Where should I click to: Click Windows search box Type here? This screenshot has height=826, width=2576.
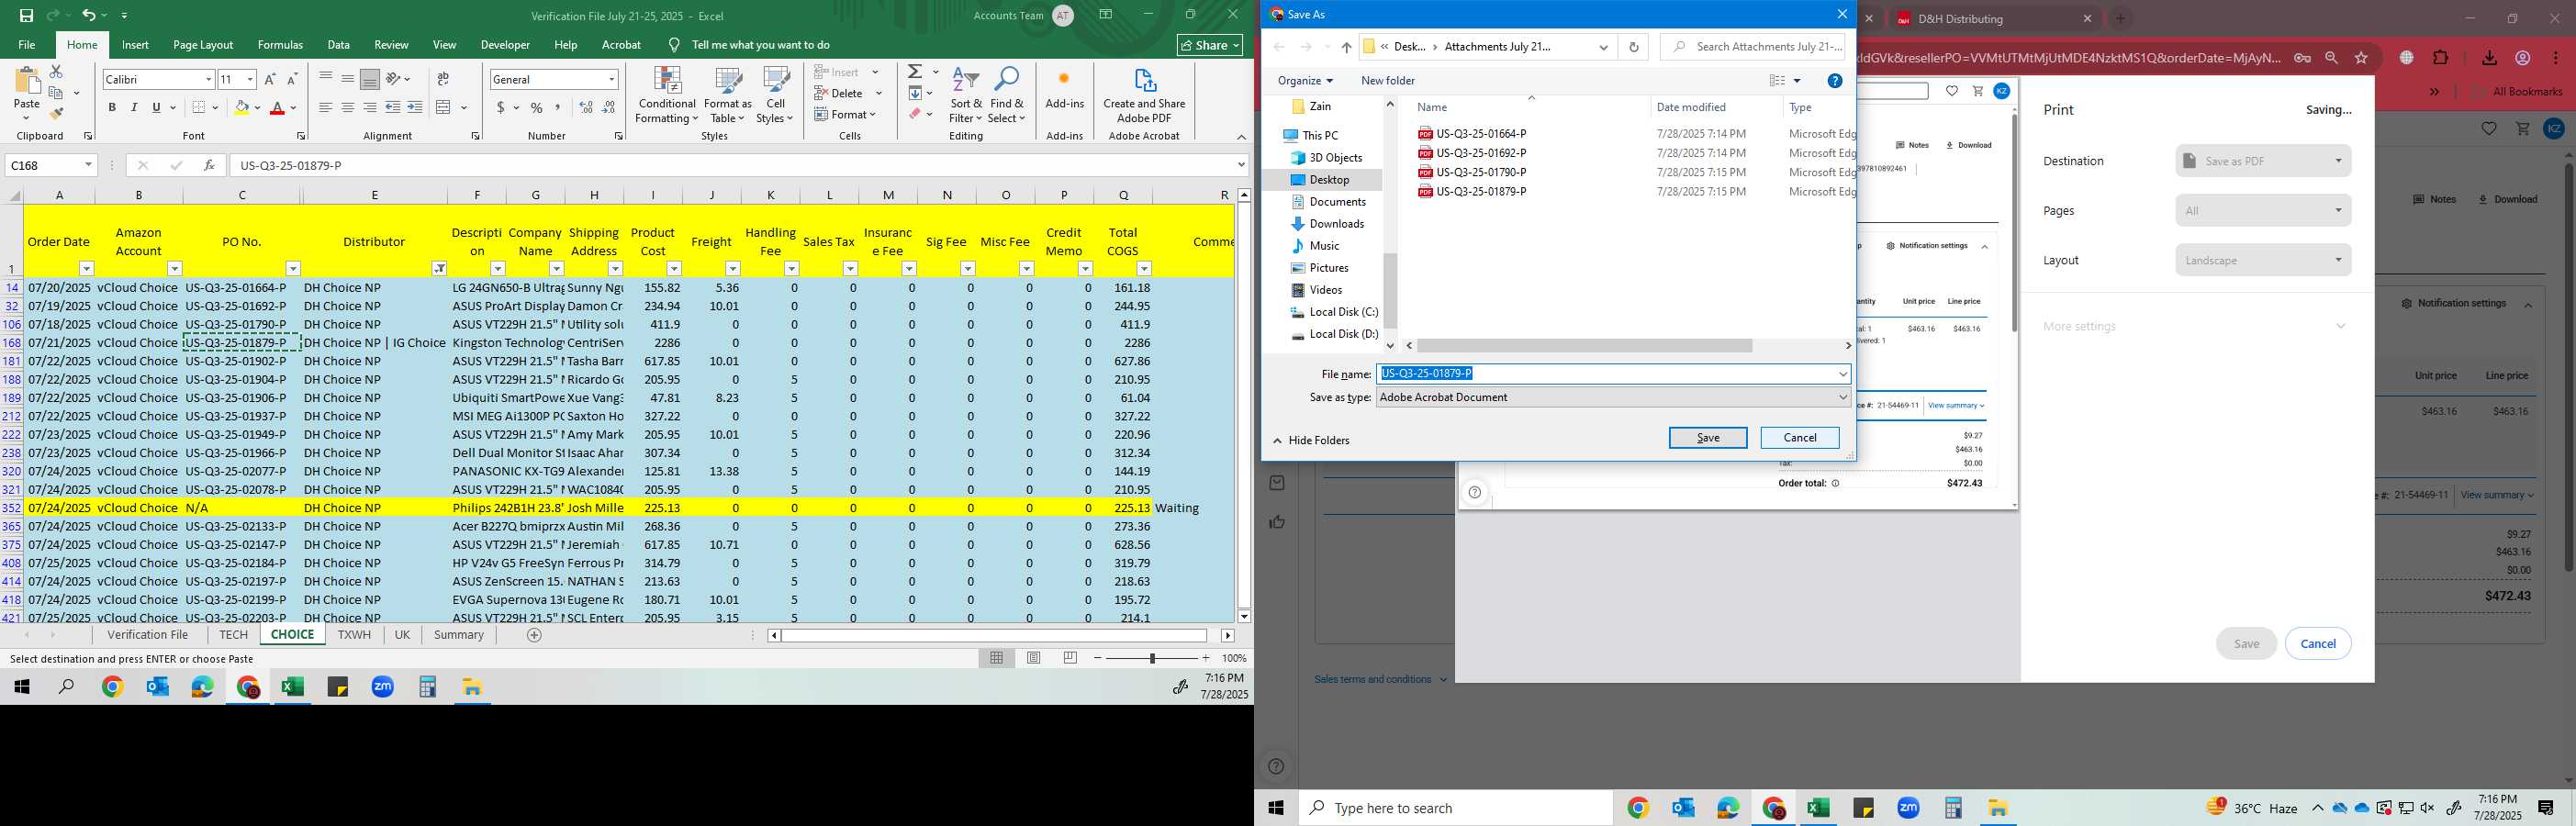pyautogui.click(x=1455, y=808)
